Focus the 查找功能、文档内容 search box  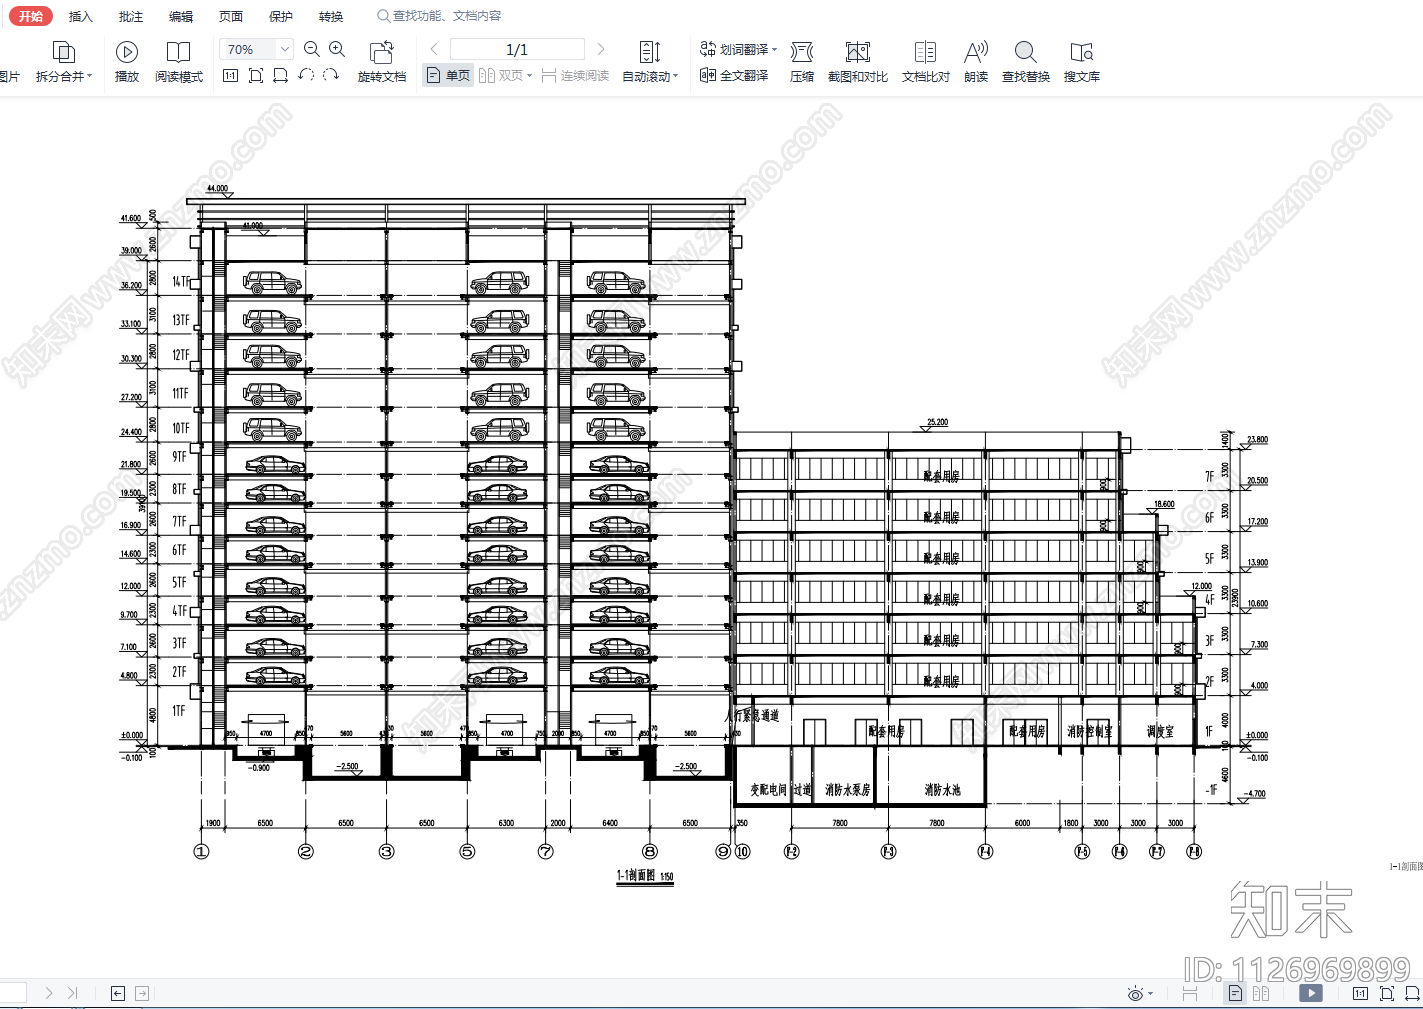point(440,16)
